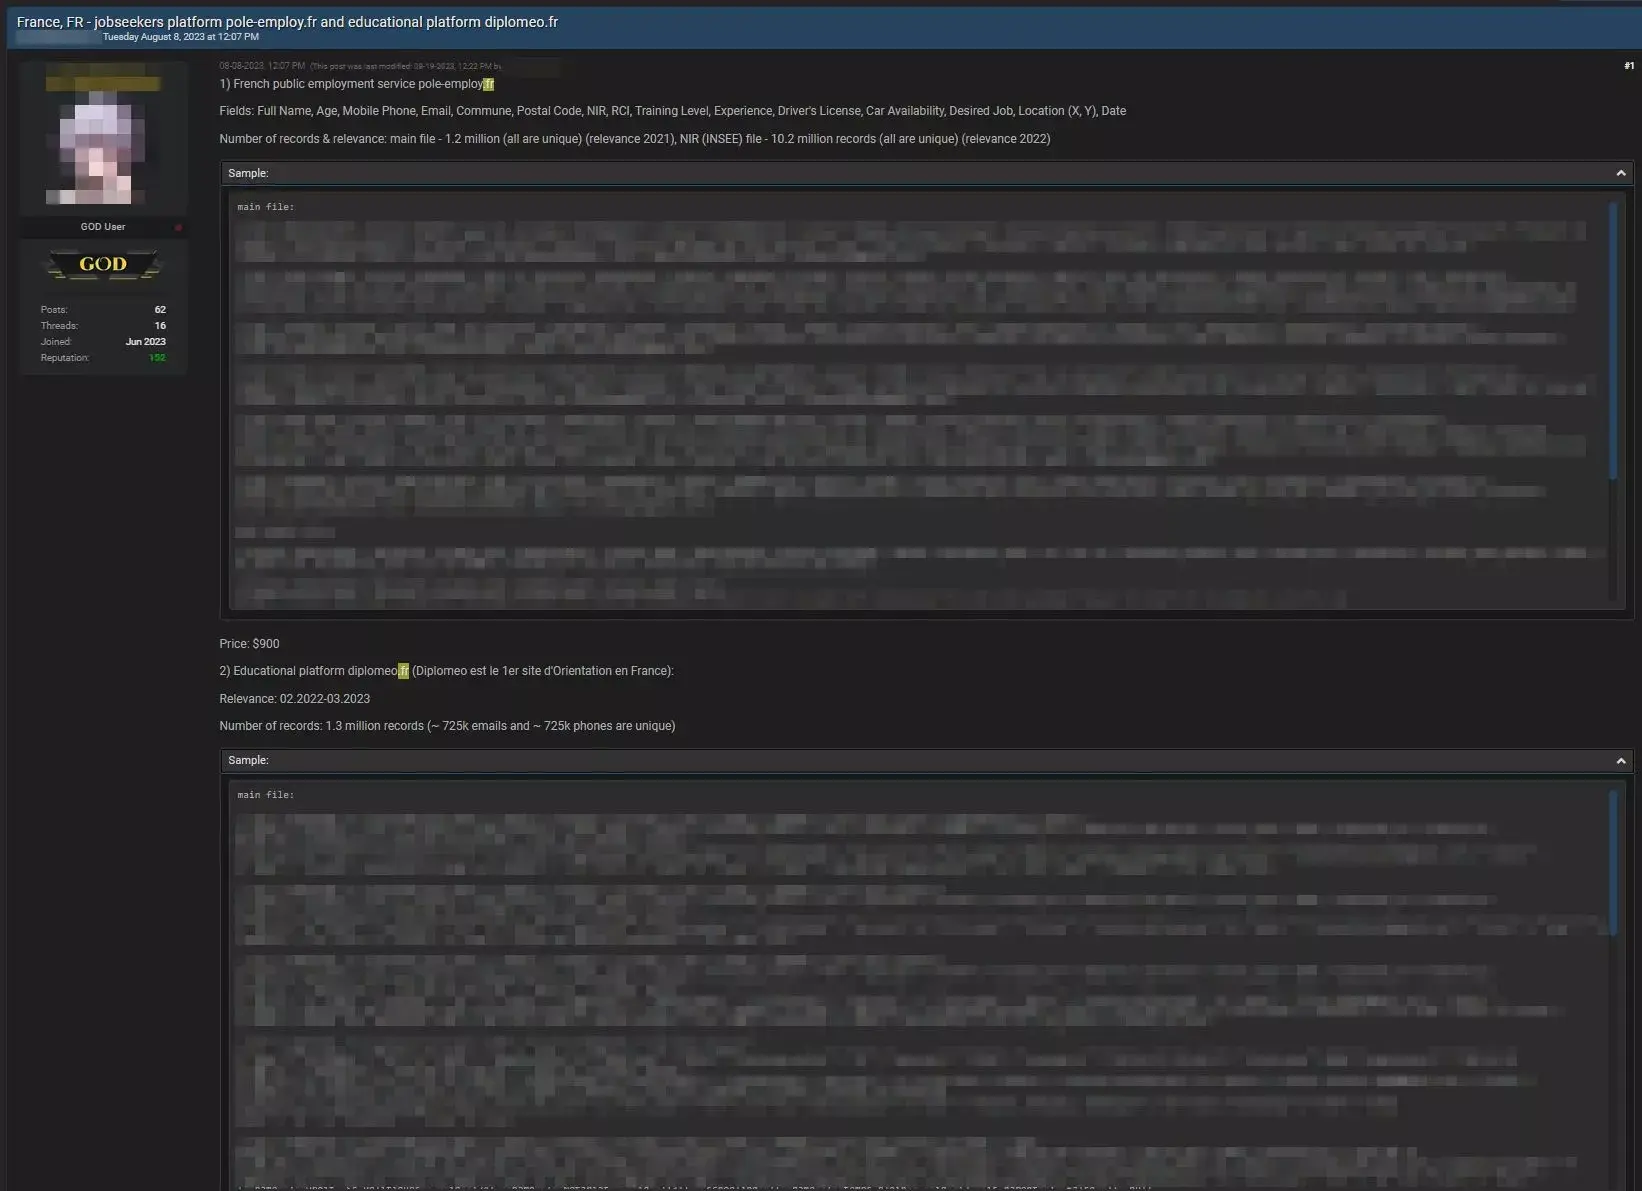Click the 'Jun 2023' joined date
This screenshot has height=1191, width=1642.
click(146, 342)
